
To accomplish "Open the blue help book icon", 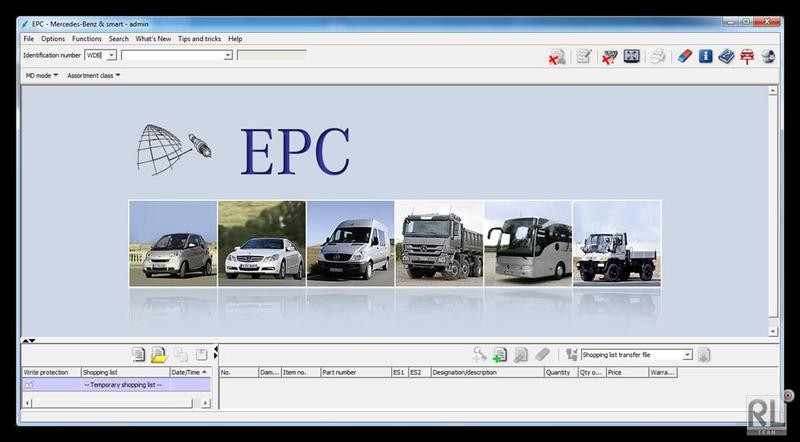I will tap(726, 56).
